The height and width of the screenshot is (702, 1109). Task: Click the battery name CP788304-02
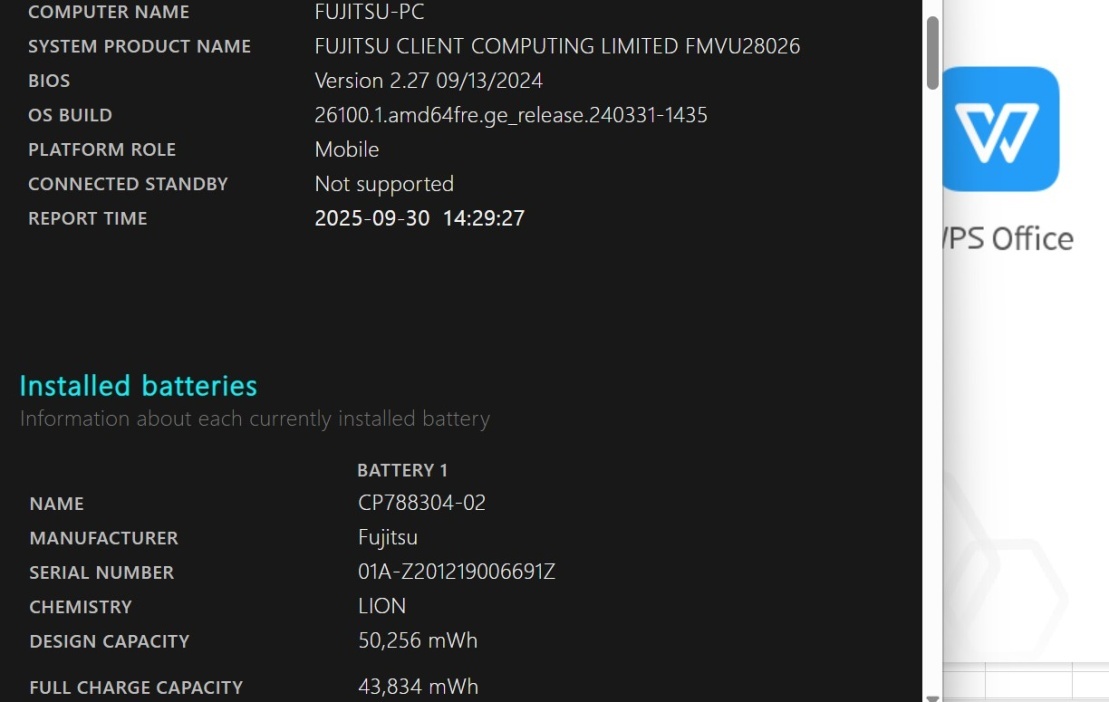(421, 503)
